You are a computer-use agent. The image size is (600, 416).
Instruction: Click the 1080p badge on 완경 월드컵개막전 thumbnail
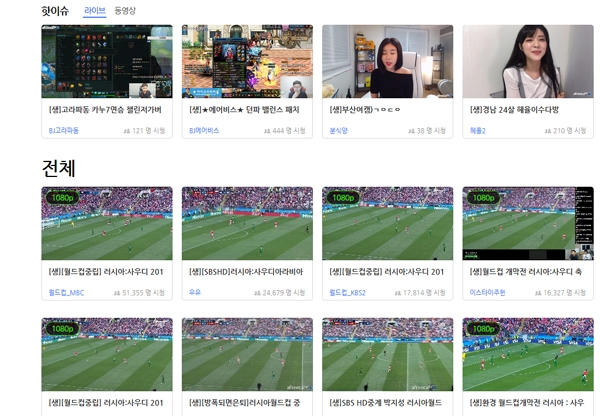(x=484, y=329)
